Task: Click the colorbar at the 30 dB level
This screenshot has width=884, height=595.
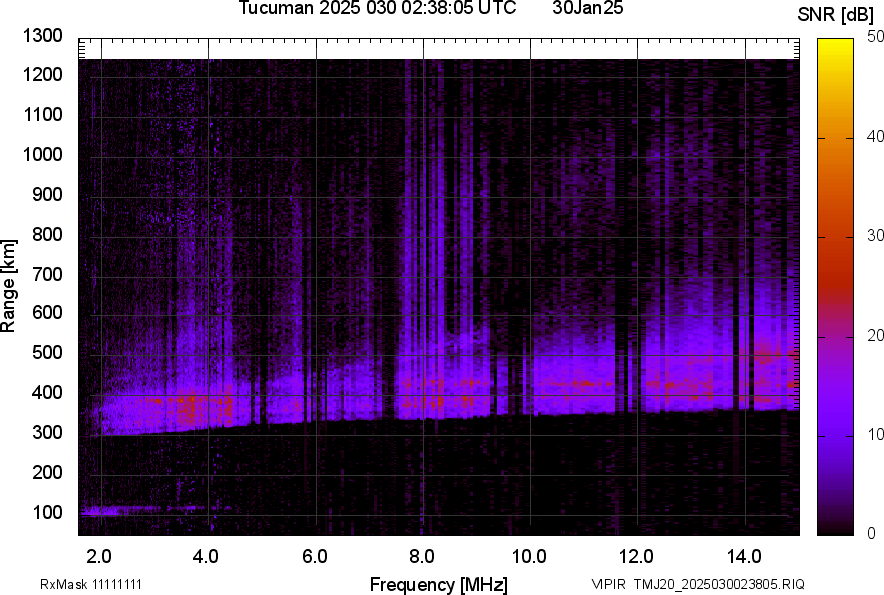Action: coord(836,237)
